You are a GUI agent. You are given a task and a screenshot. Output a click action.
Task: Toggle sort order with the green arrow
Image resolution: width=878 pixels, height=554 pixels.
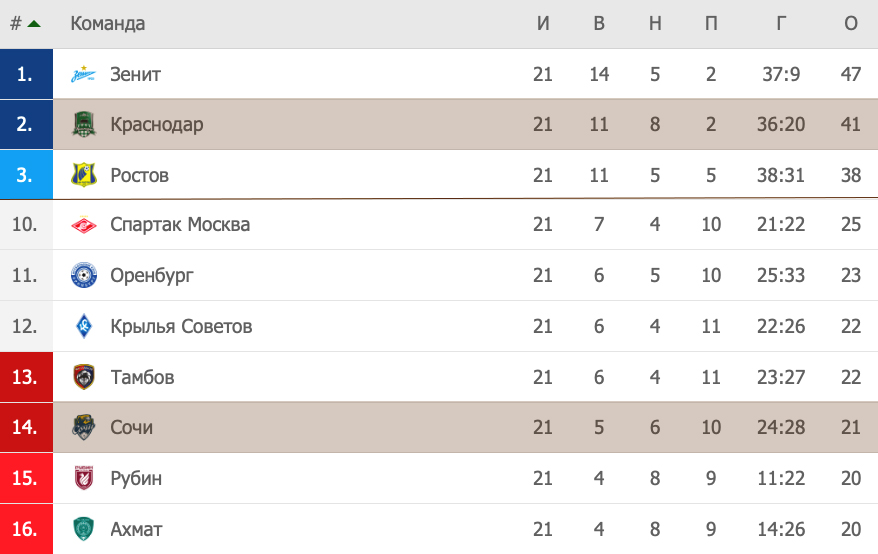[x=34, y=24]
